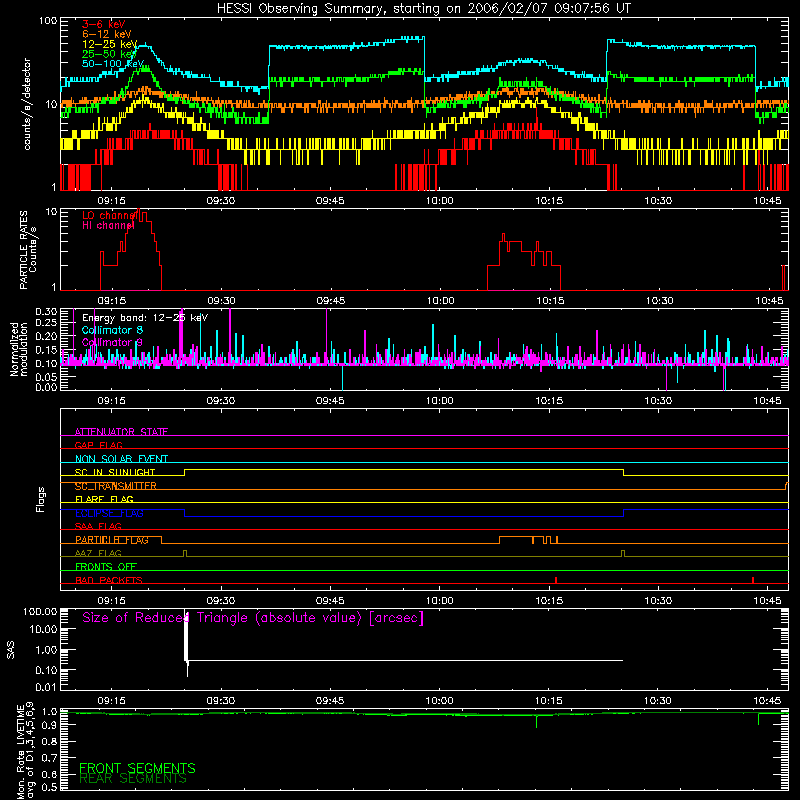
Task: Click the yellow 12-25 keV count-rate legend label
Action: point(110,44)
